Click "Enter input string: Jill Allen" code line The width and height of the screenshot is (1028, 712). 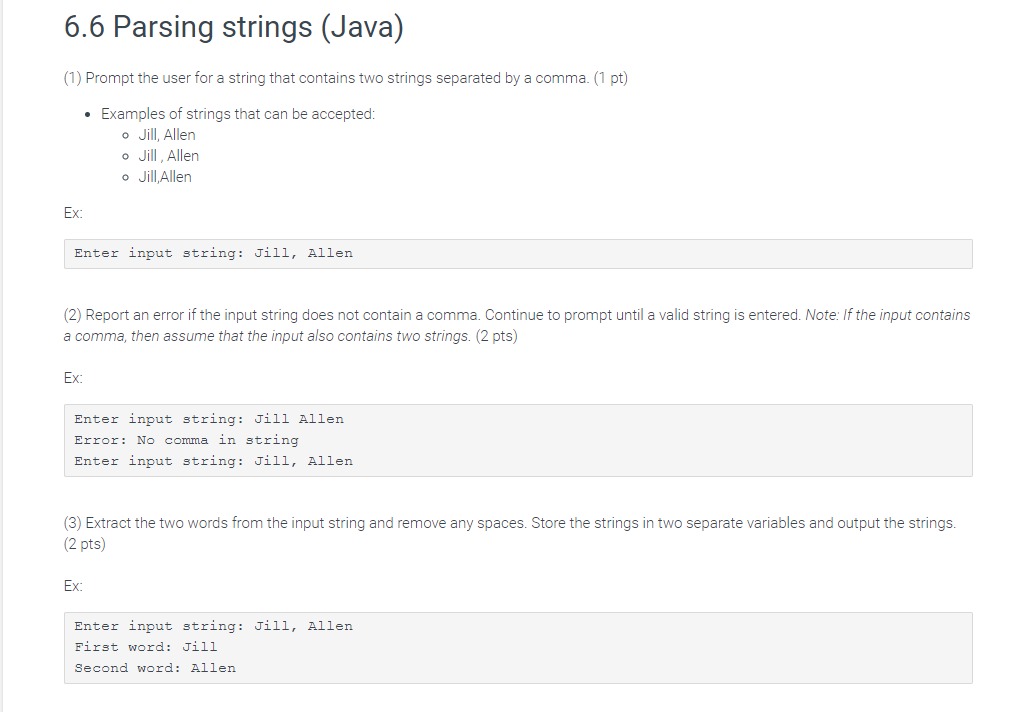point(208,419)
